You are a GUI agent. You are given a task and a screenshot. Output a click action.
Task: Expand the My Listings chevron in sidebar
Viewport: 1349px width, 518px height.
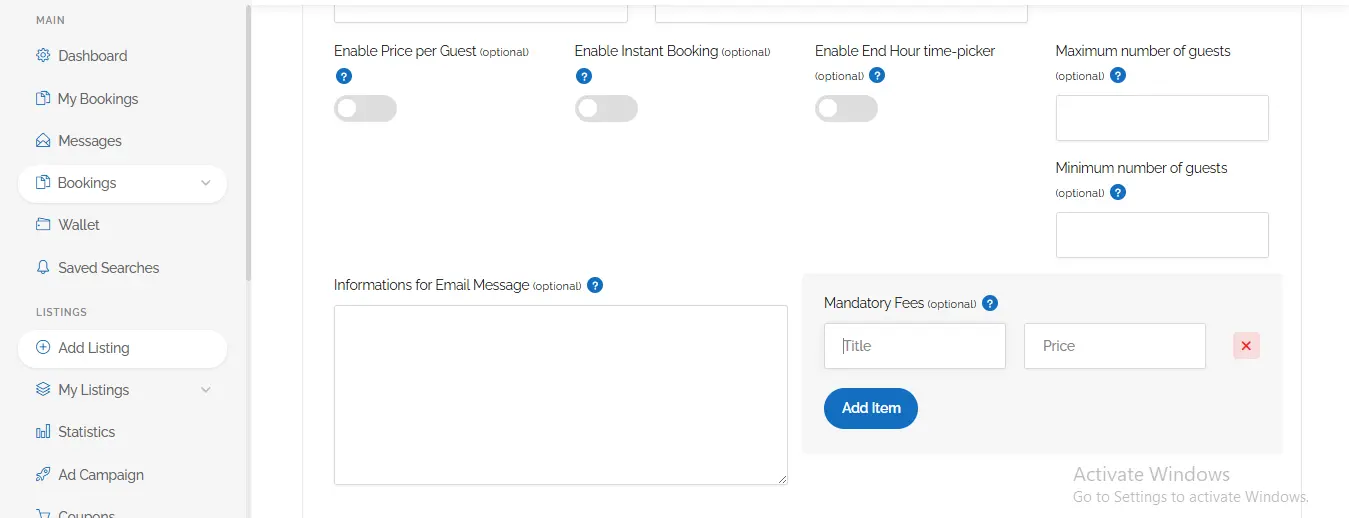206,390
